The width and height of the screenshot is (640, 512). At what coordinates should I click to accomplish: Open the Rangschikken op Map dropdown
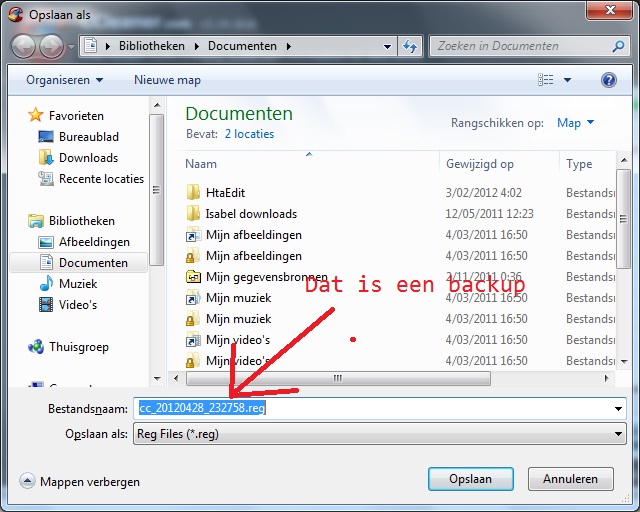[576, 122]
